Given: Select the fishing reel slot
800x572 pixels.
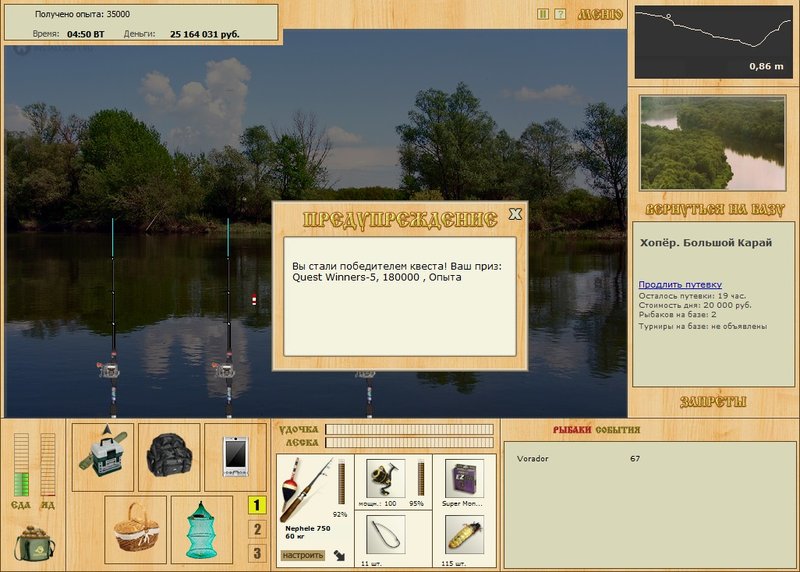Looking at the screenshot, I should pyautogui.click(x=386, y=478).
